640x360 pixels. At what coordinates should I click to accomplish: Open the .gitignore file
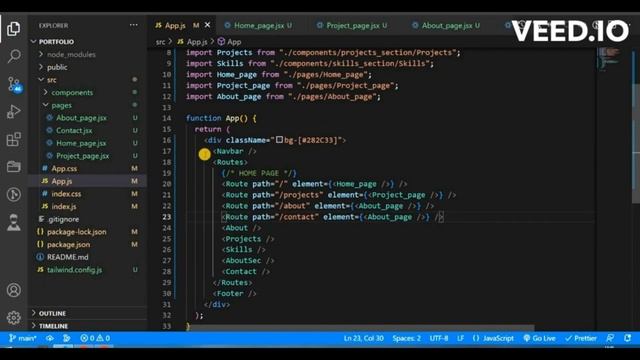point(63,219)
